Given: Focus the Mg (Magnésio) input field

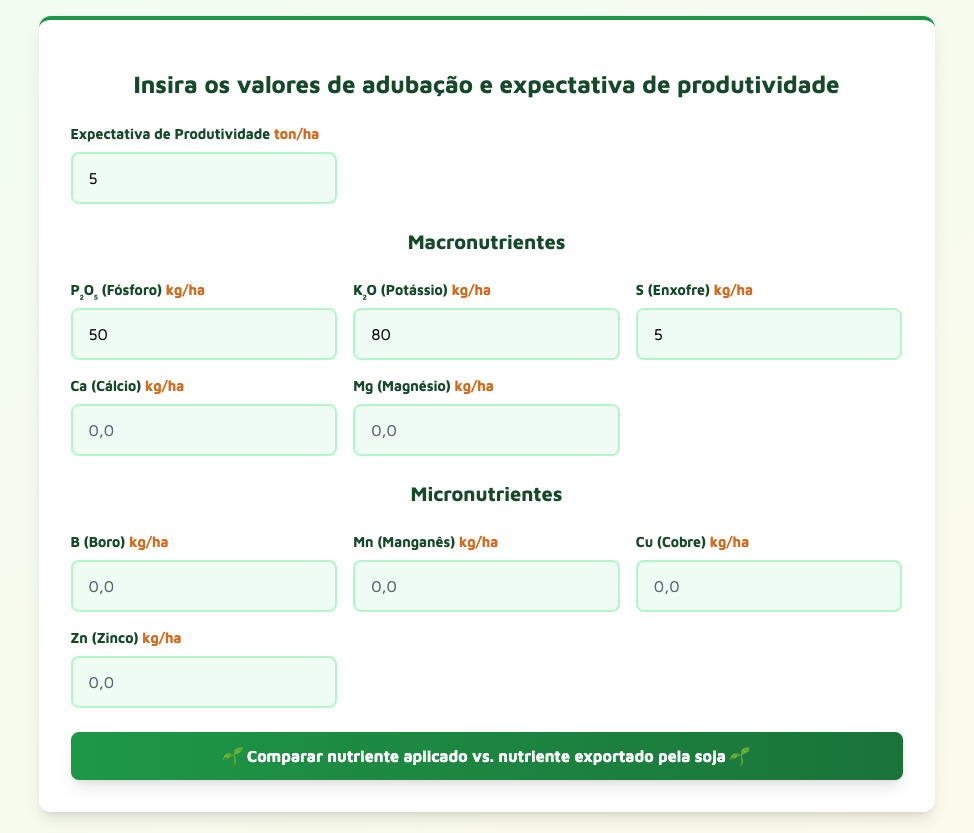Looking at the screenshot, I should coord(486,430).
